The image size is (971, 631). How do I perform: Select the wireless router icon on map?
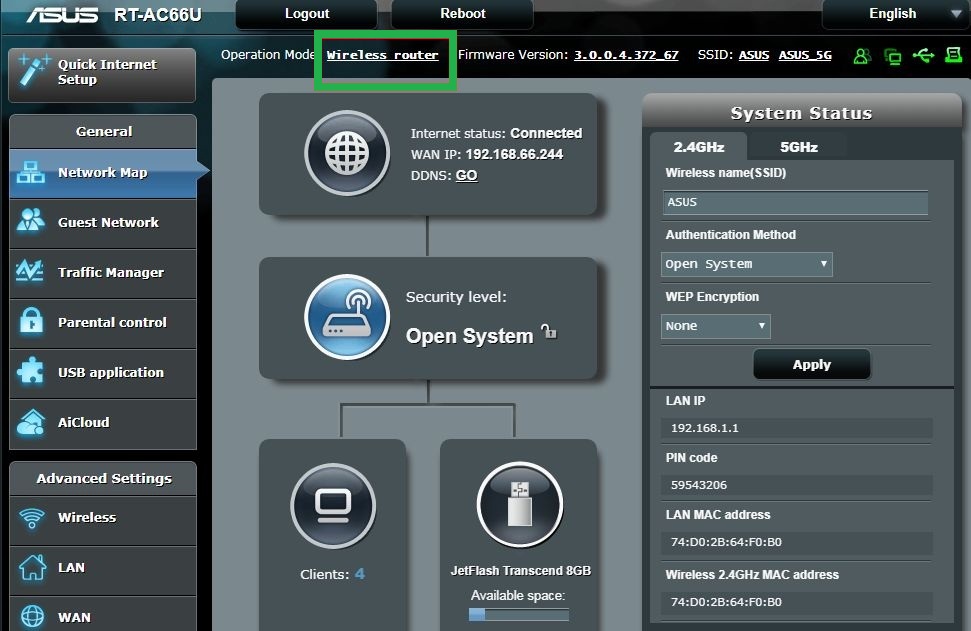coord(347,317)
